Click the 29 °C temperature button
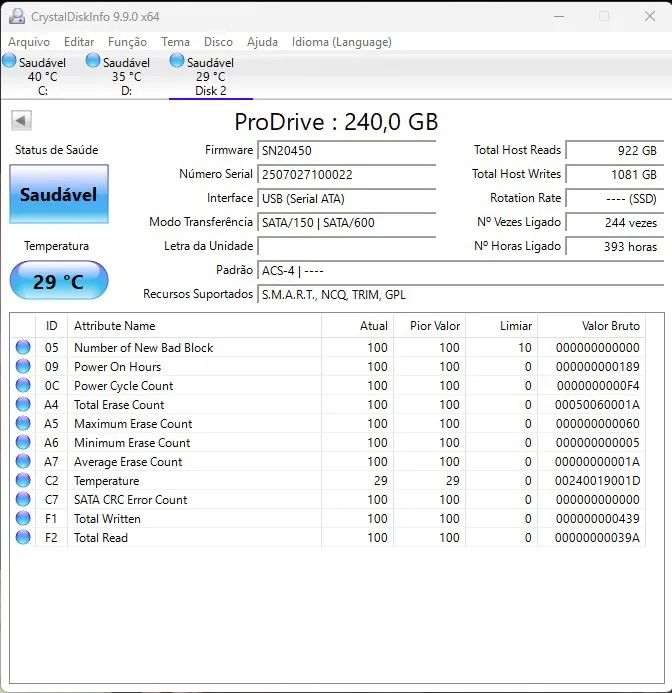 point(59,281)
